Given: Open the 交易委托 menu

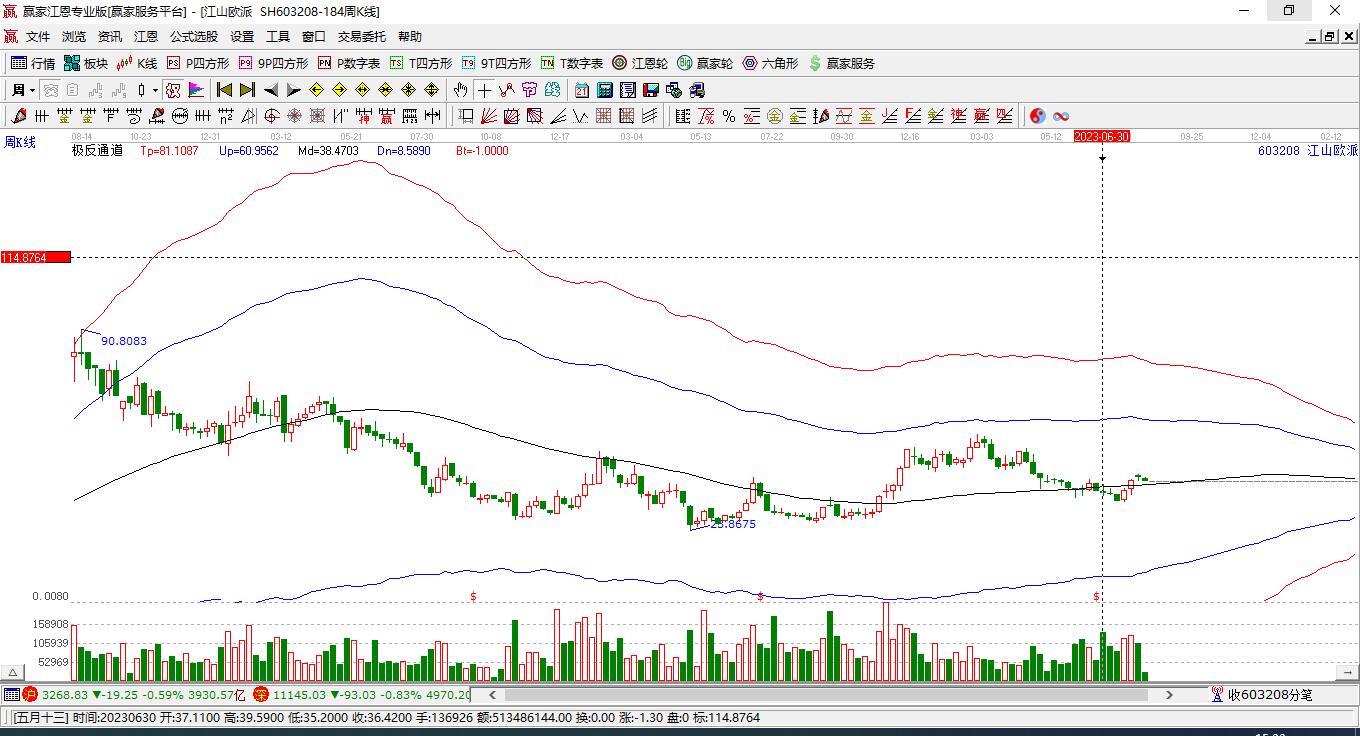Looking at the screenshot, I should [x=361, y=37].
